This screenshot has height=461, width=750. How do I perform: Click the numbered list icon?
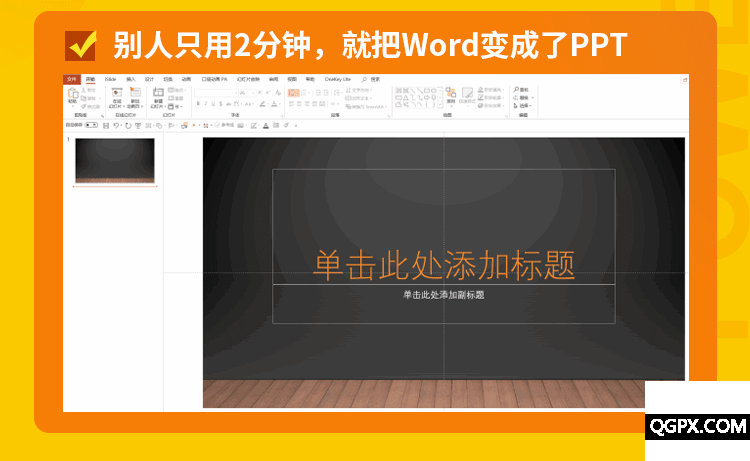pos(304,93)
